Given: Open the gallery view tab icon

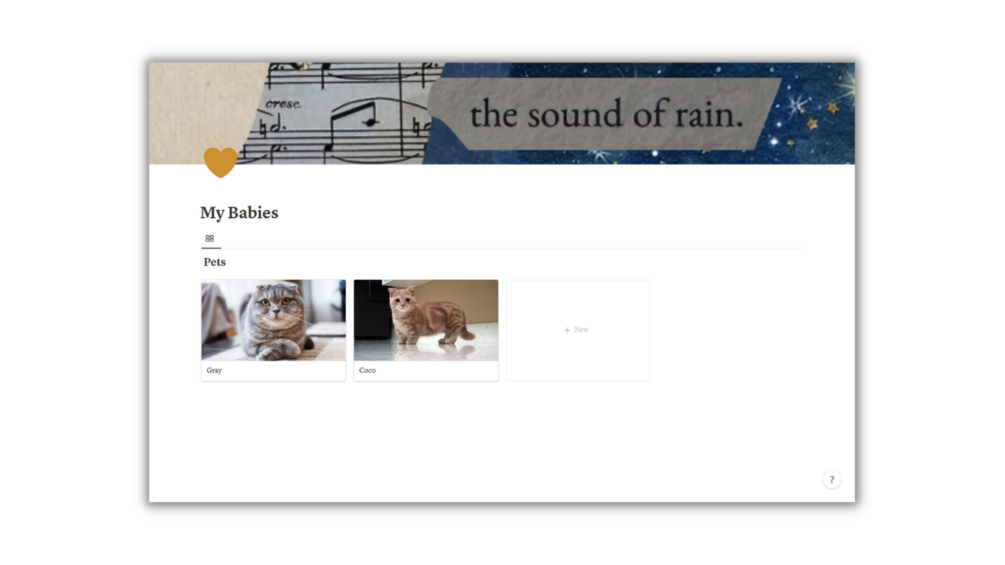Looking at the screenshot, I should click(x=210, y=238).
